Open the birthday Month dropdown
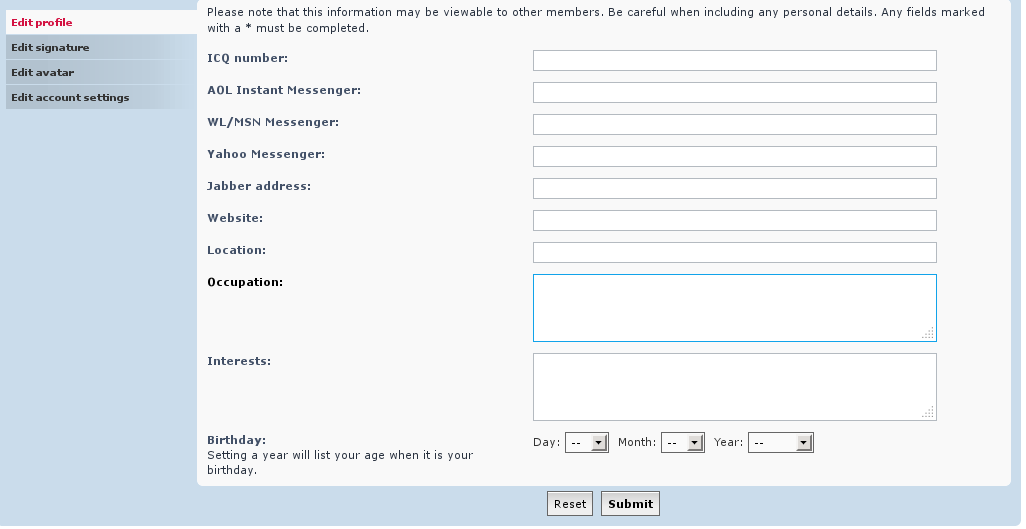This screenshot has height=529, width=1026. 682,443
